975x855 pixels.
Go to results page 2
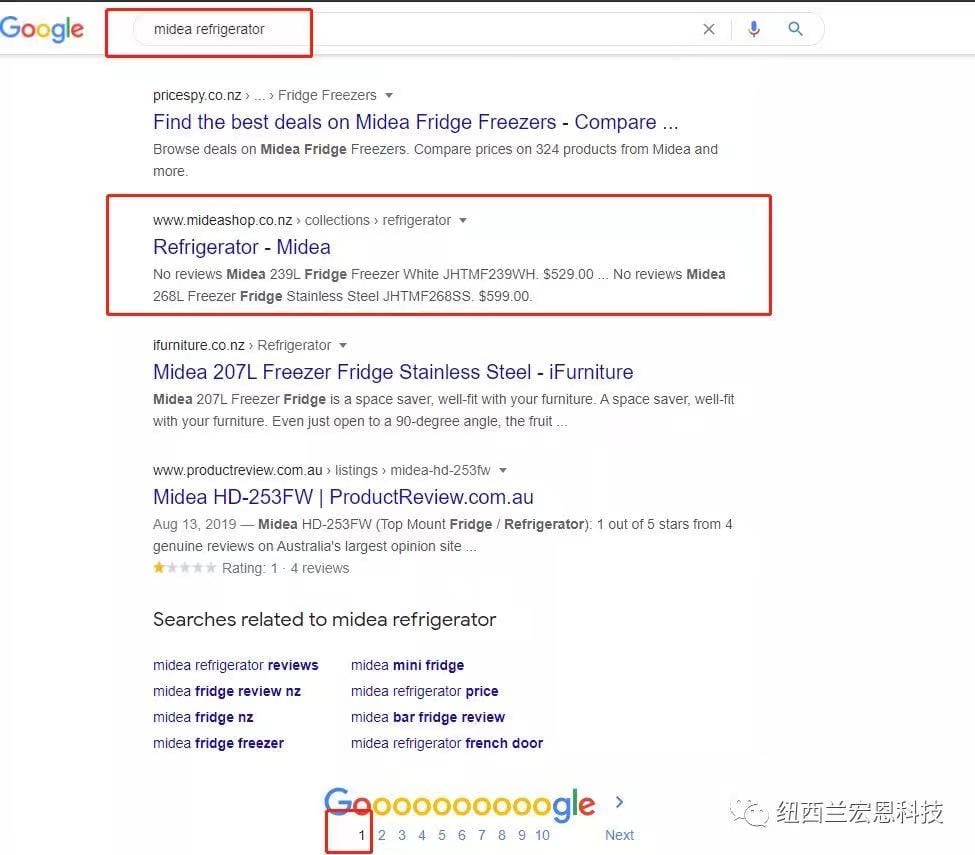pyautogui.click(x=381, y=835)
